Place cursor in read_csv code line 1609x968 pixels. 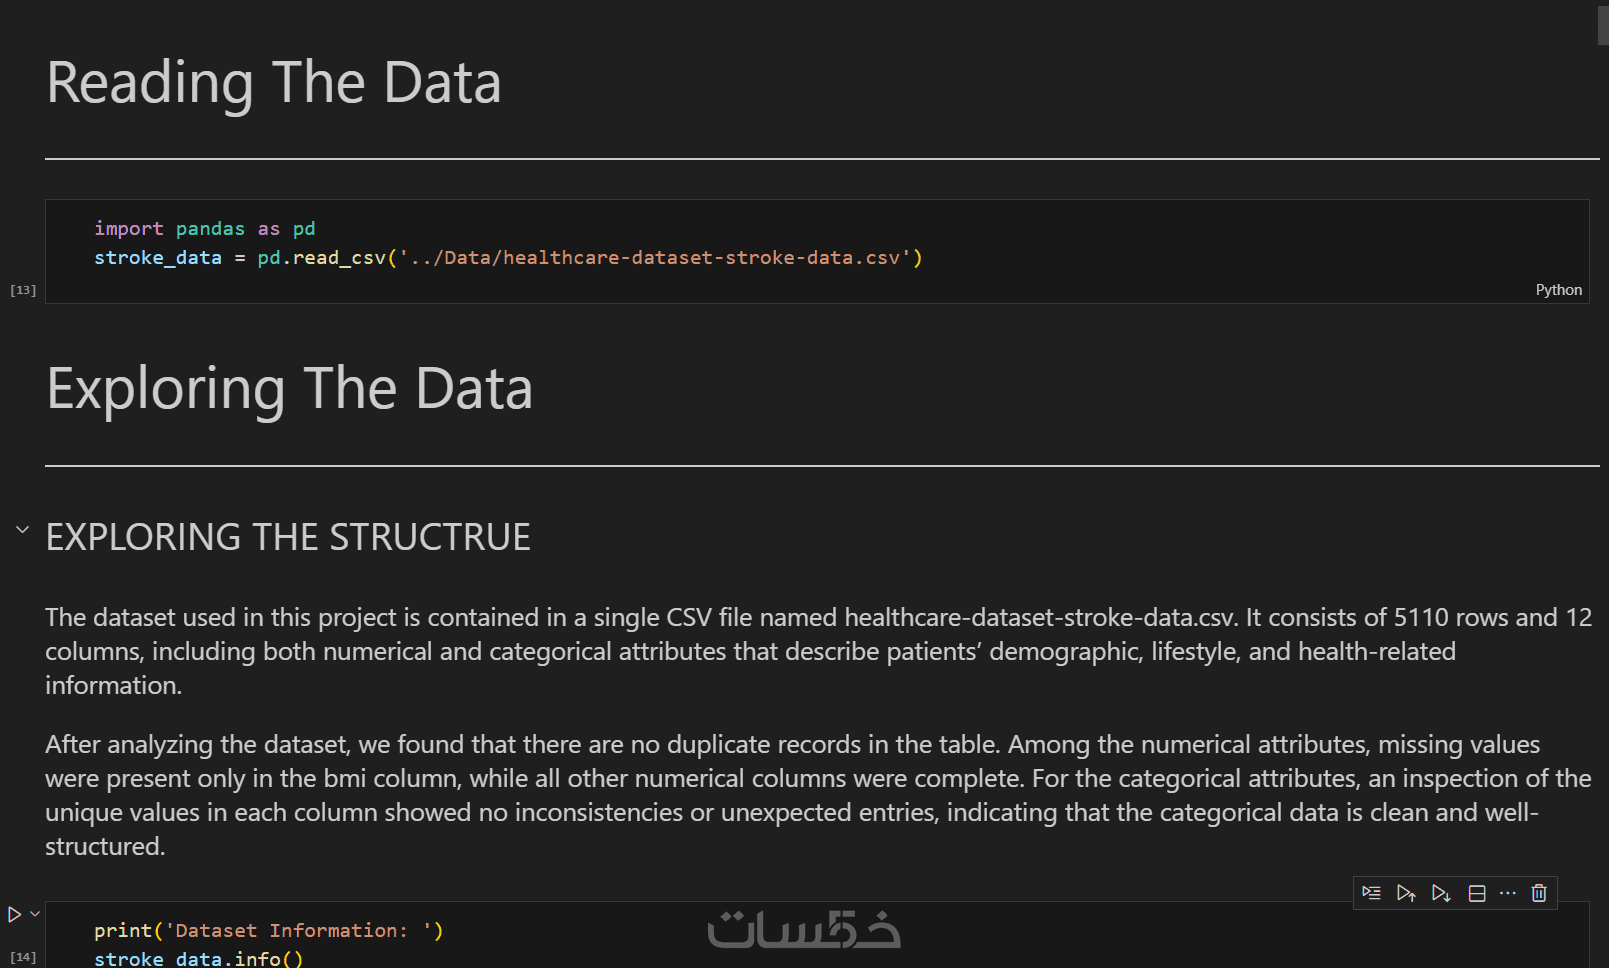(x=508, y=258)
